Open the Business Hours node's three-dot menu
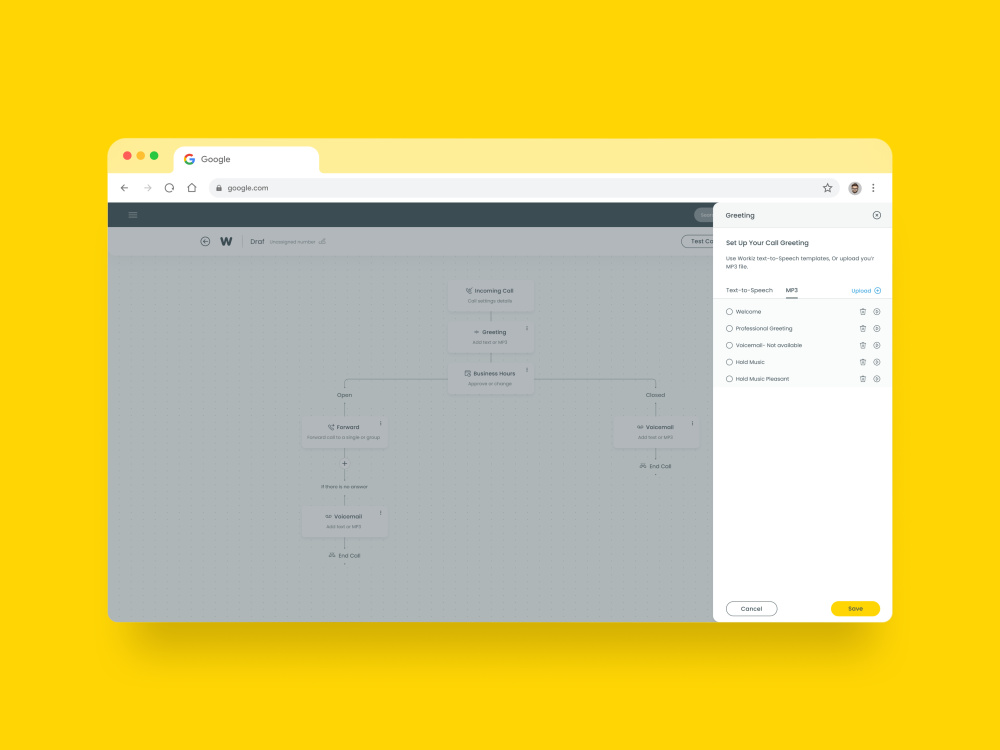Viewport: 1000px width, 750px height. (x=527, y=370)
